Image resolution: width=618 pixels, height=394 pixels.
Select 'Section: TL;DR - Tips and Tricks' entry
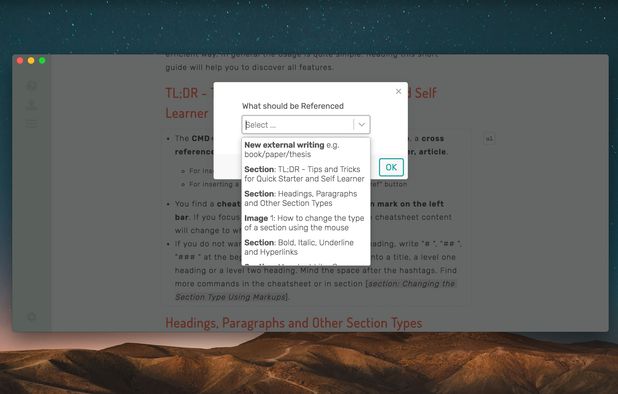tap(306, 174)
